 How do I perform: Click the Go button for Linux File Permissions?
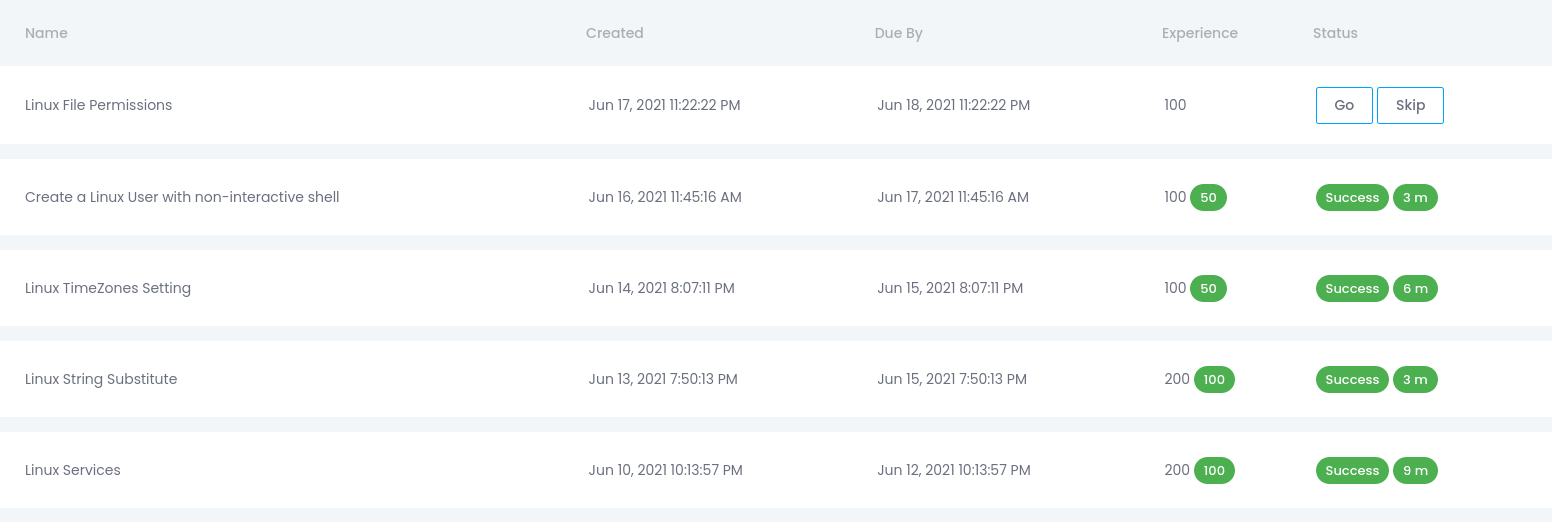tap(1344, 105)
